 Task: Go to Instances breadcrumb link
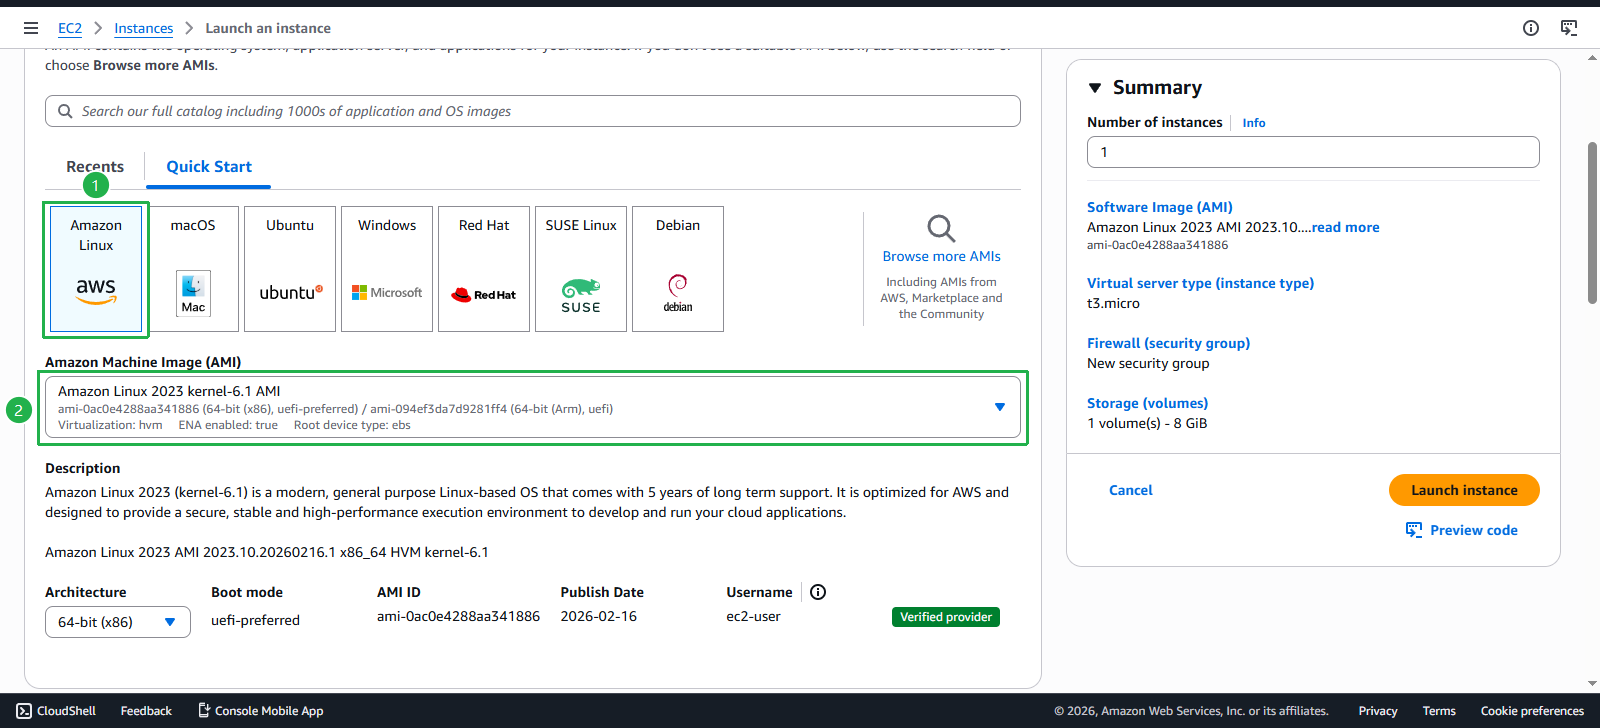tap(143, 28)
